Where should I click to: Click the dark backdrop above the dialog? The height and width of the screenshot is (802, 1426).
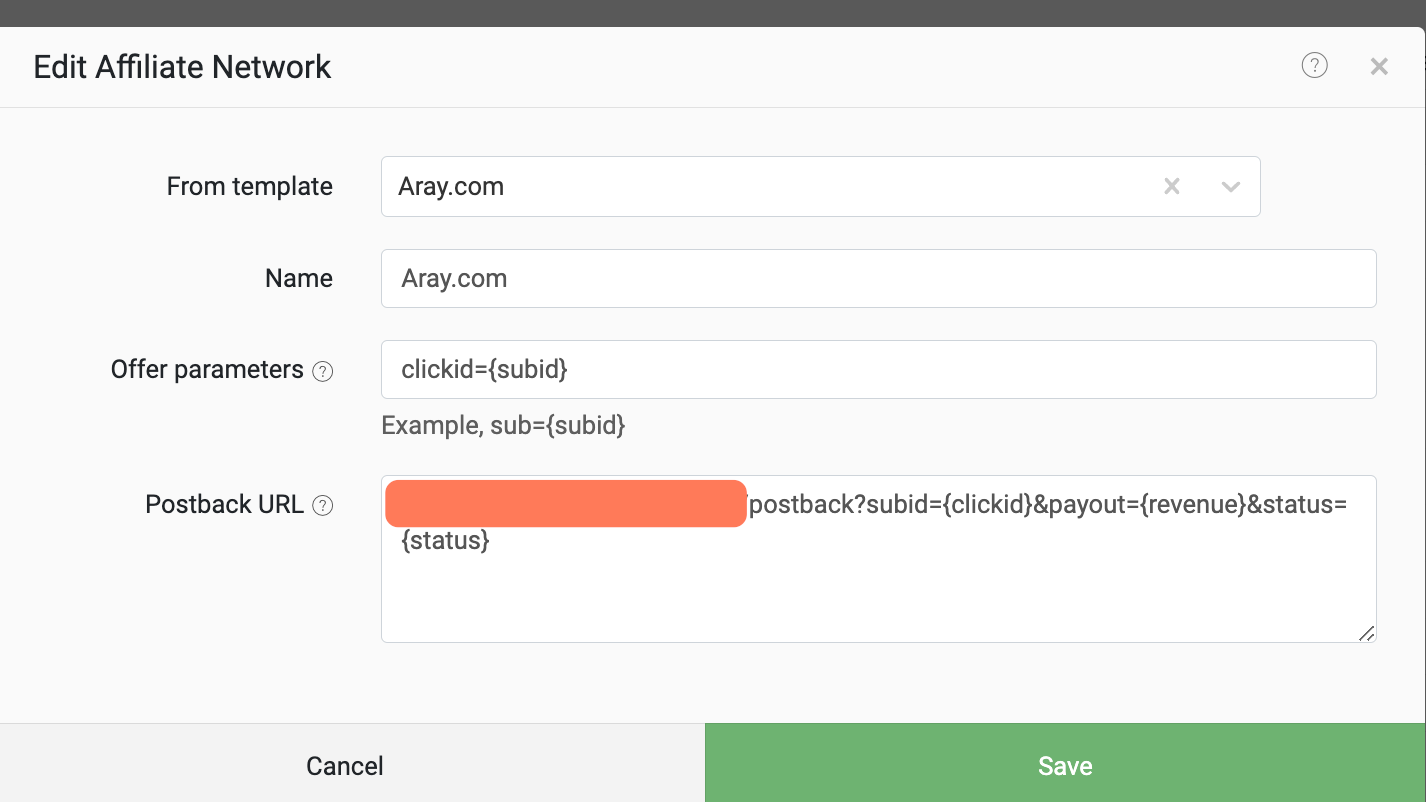713,13
